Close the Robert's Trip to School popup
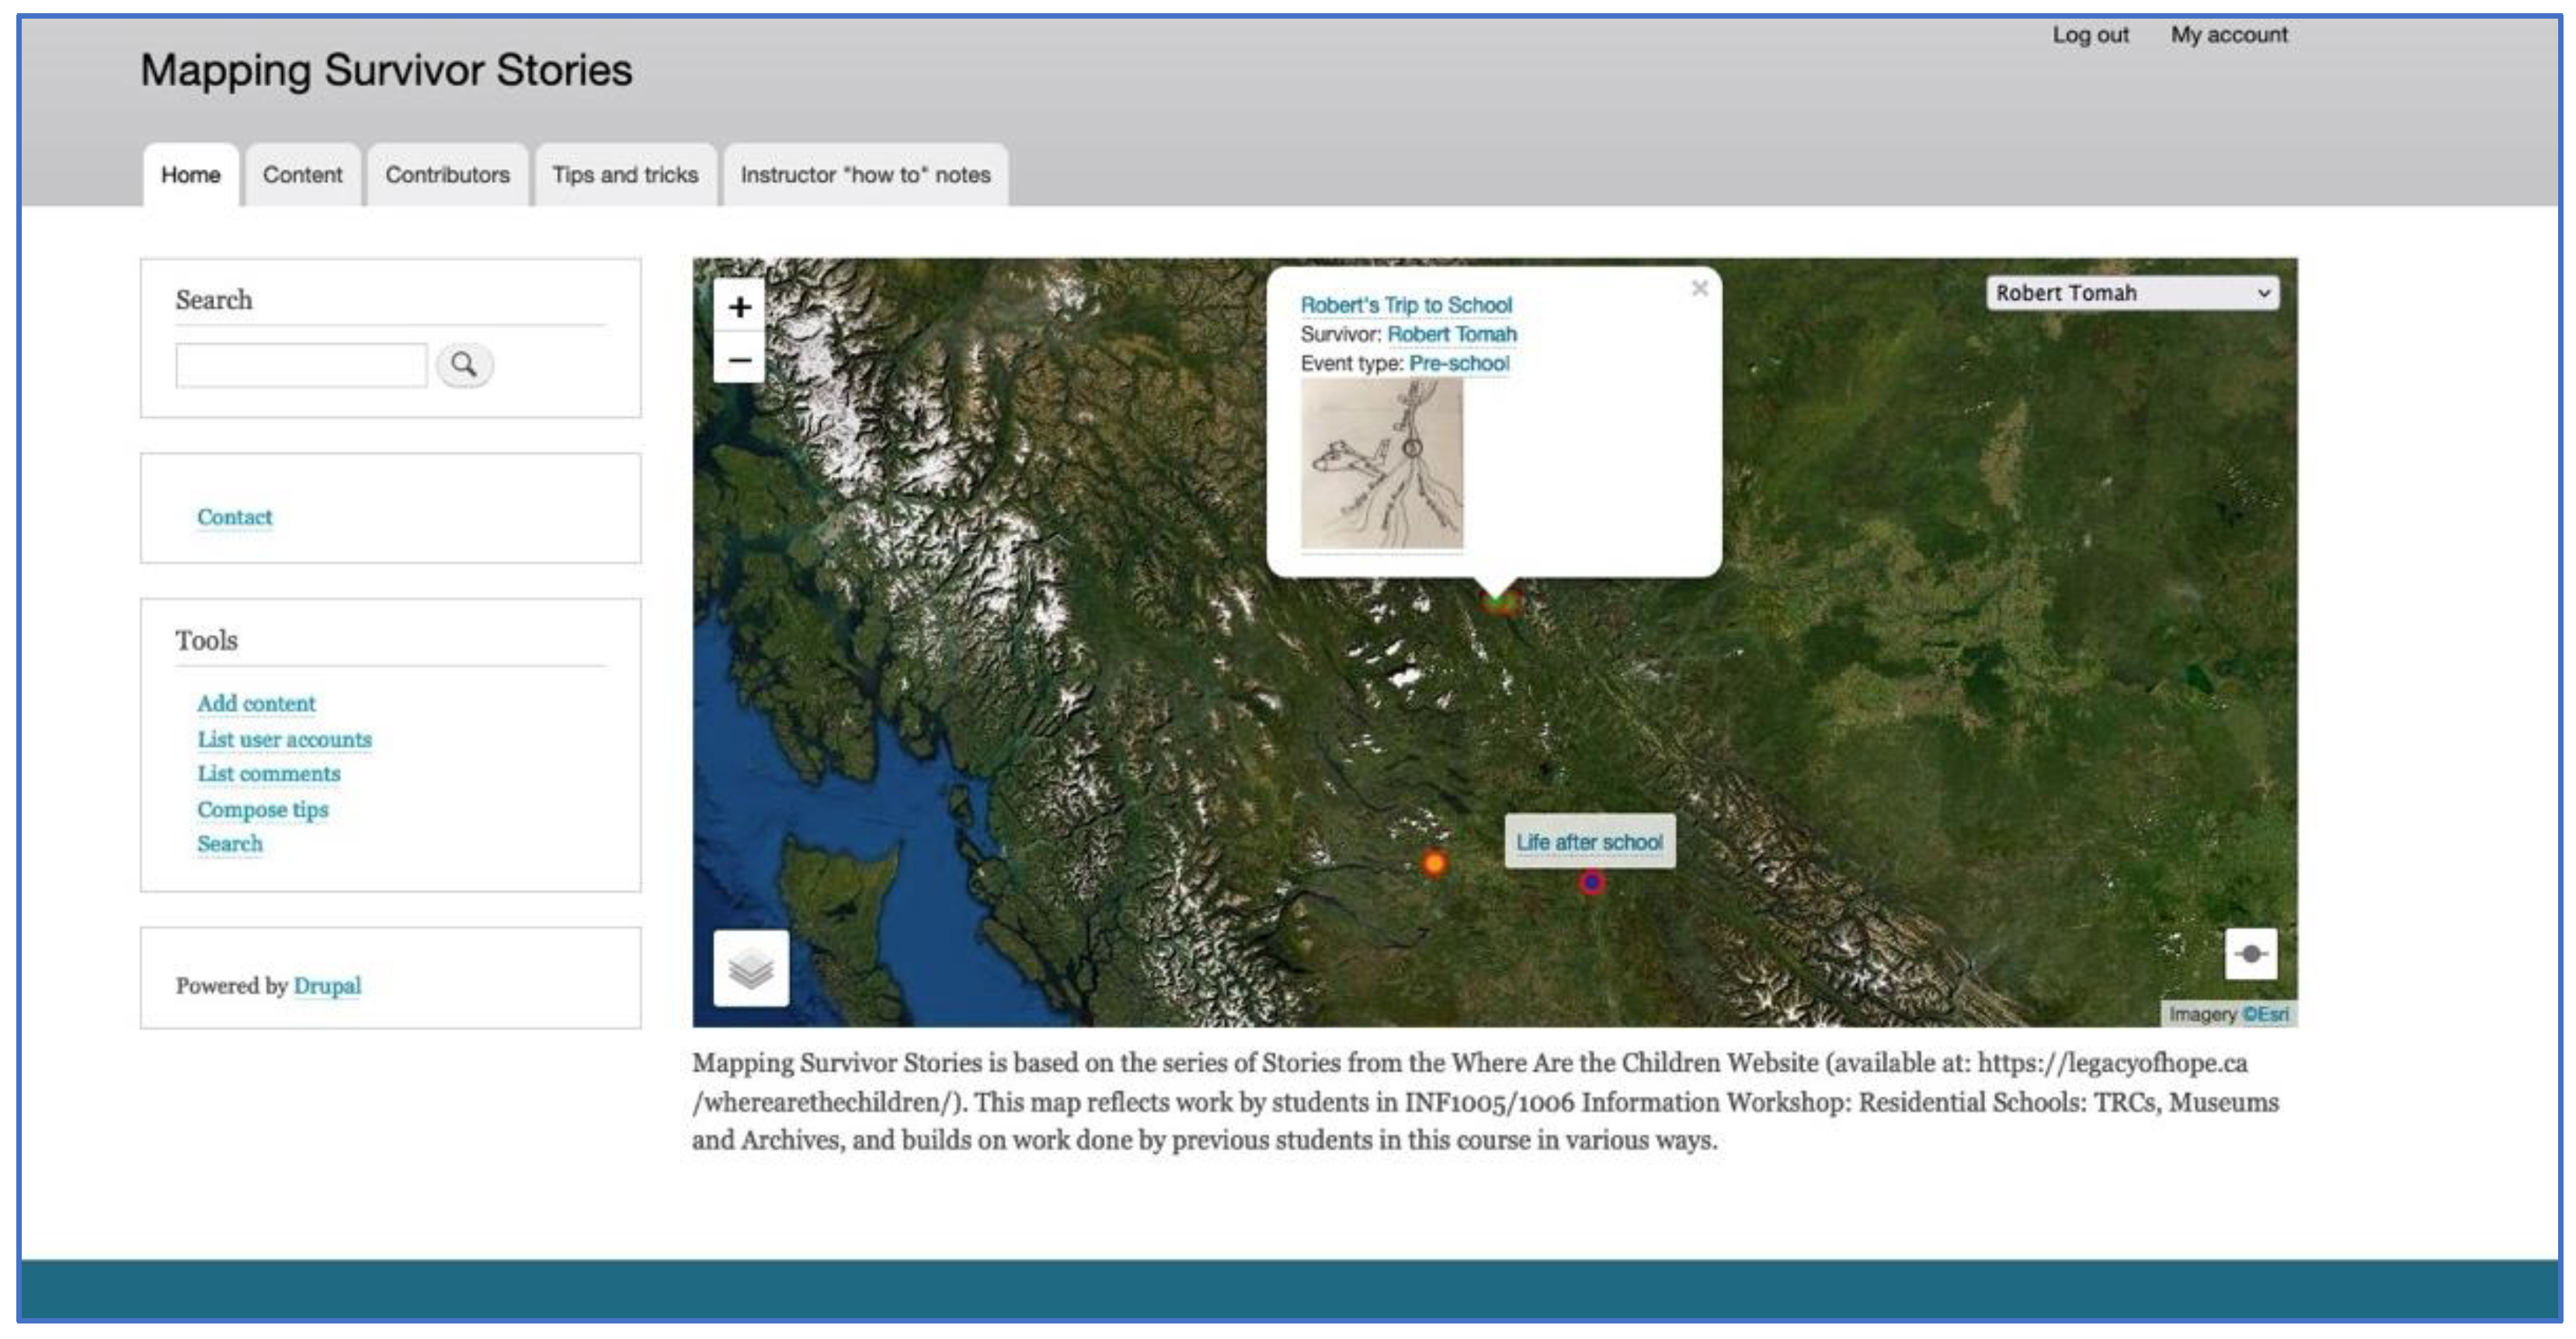 1699,289
